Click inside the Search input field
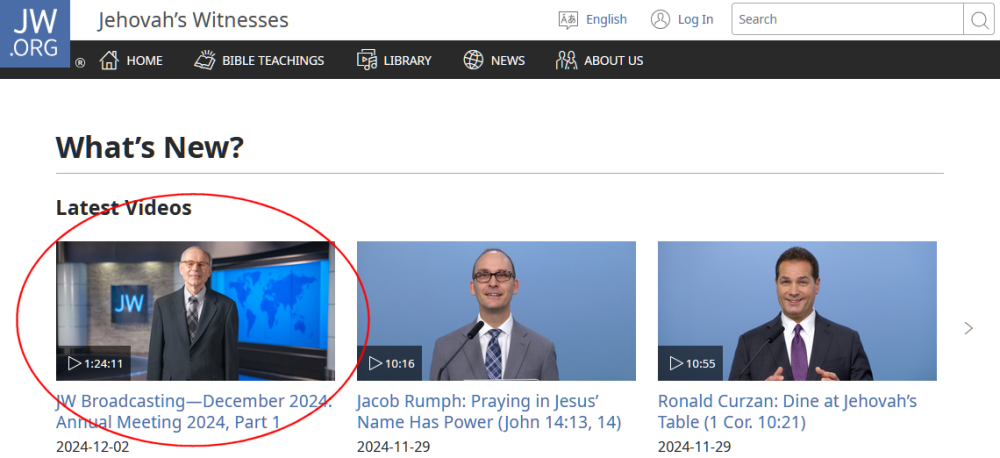Viewport: 1000px width, 458px height. point(847,19)
